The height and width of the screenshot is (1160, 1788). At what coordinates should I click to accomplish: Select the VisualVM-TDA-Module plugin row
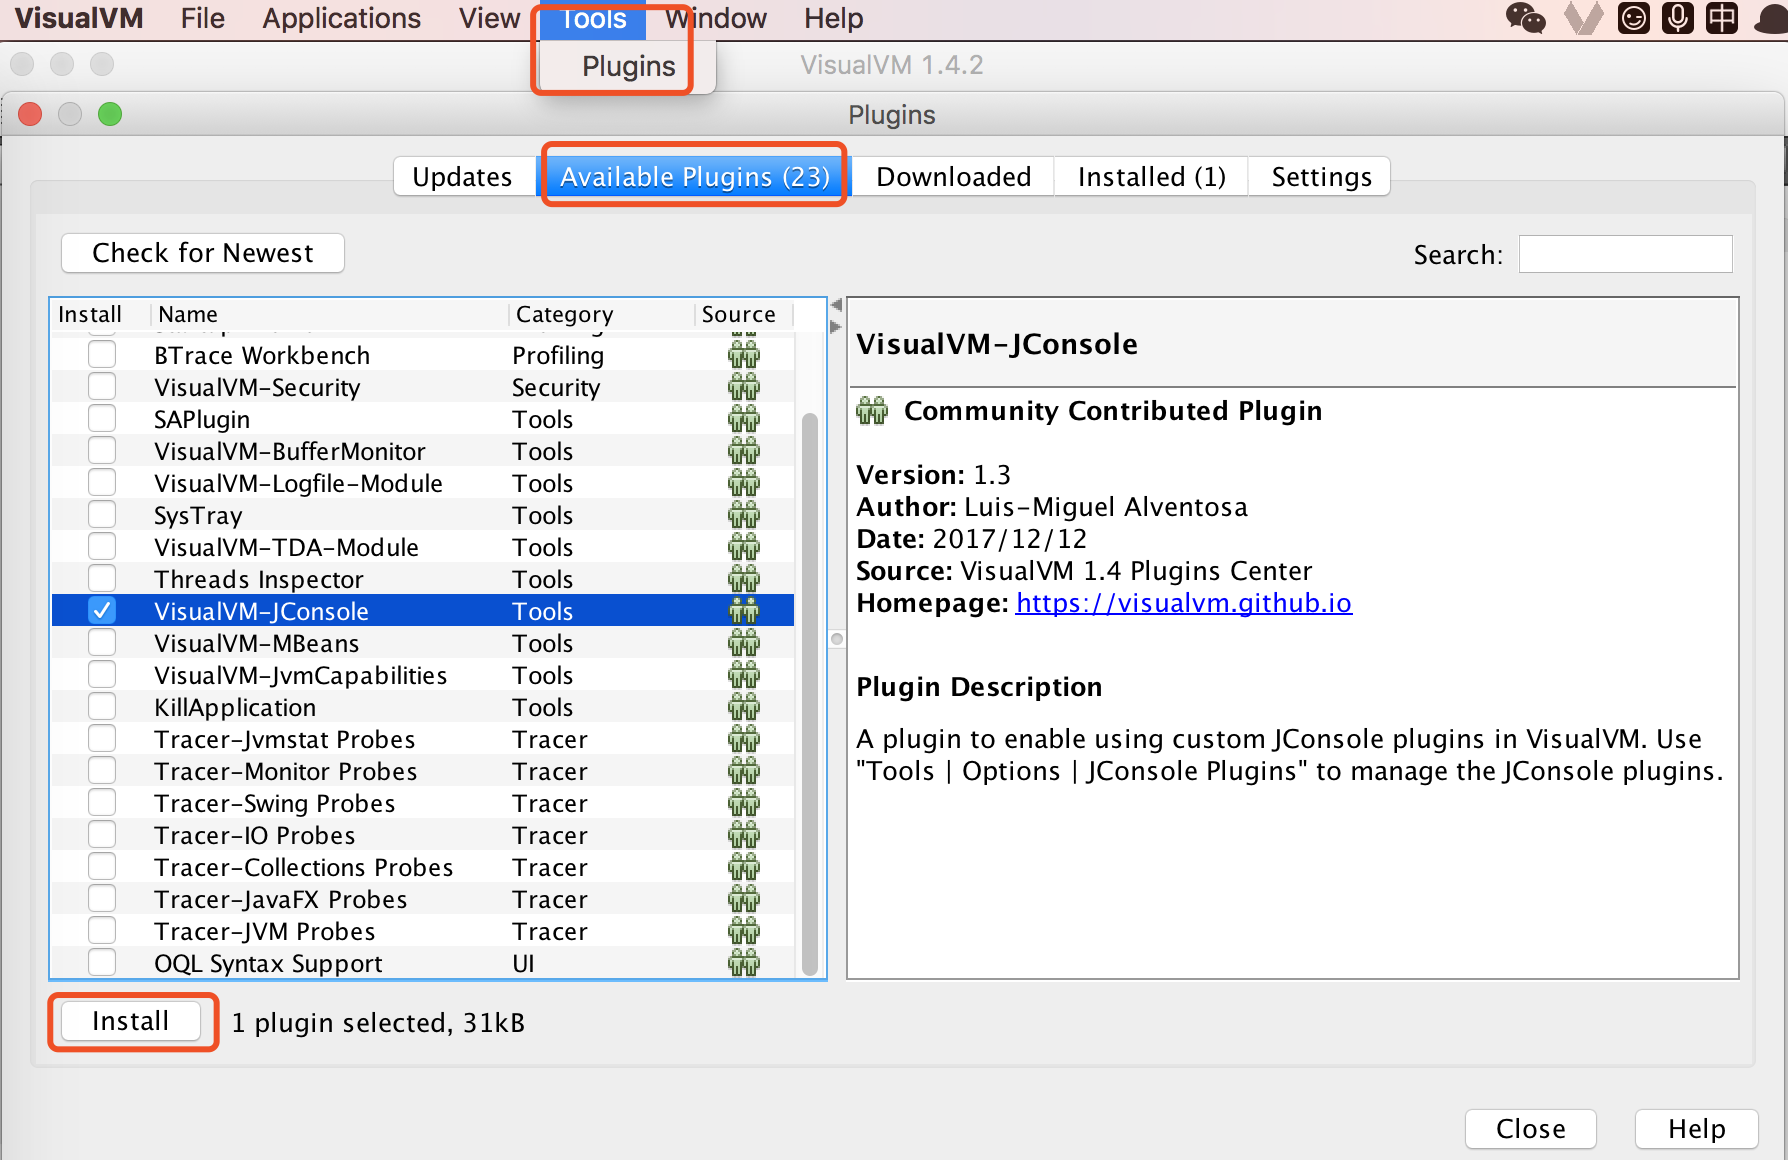pyautogui.click(x=423, y=547)
